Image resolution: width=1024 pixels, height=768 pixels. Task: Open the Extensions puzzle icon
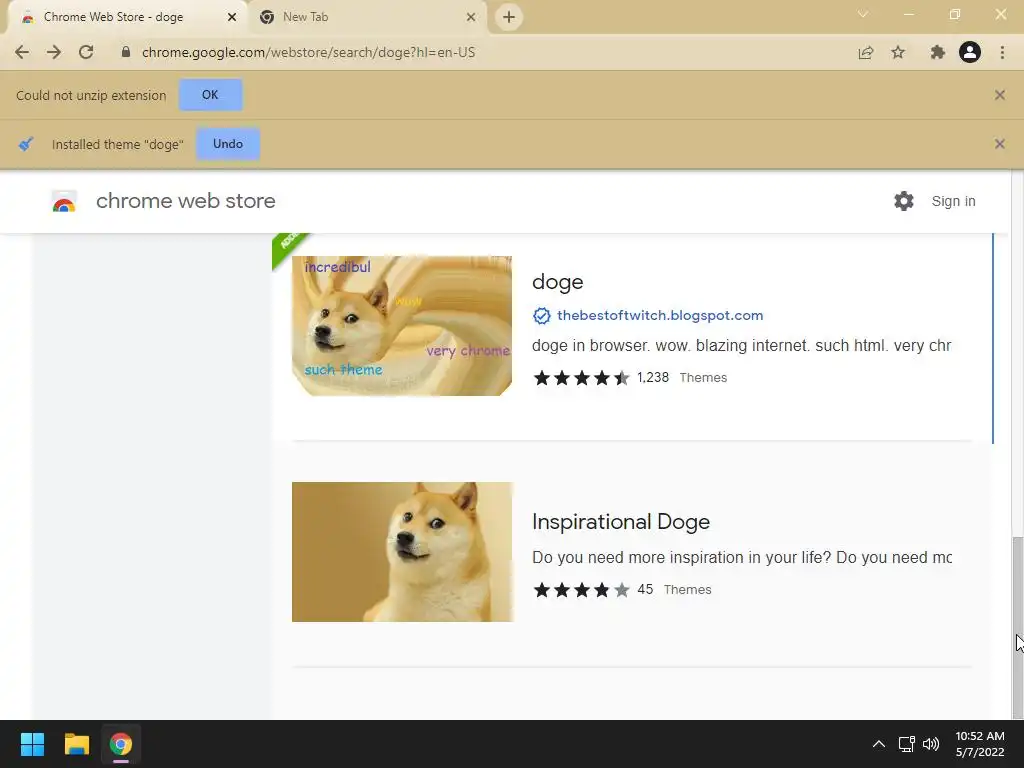[x=937, y=52]
